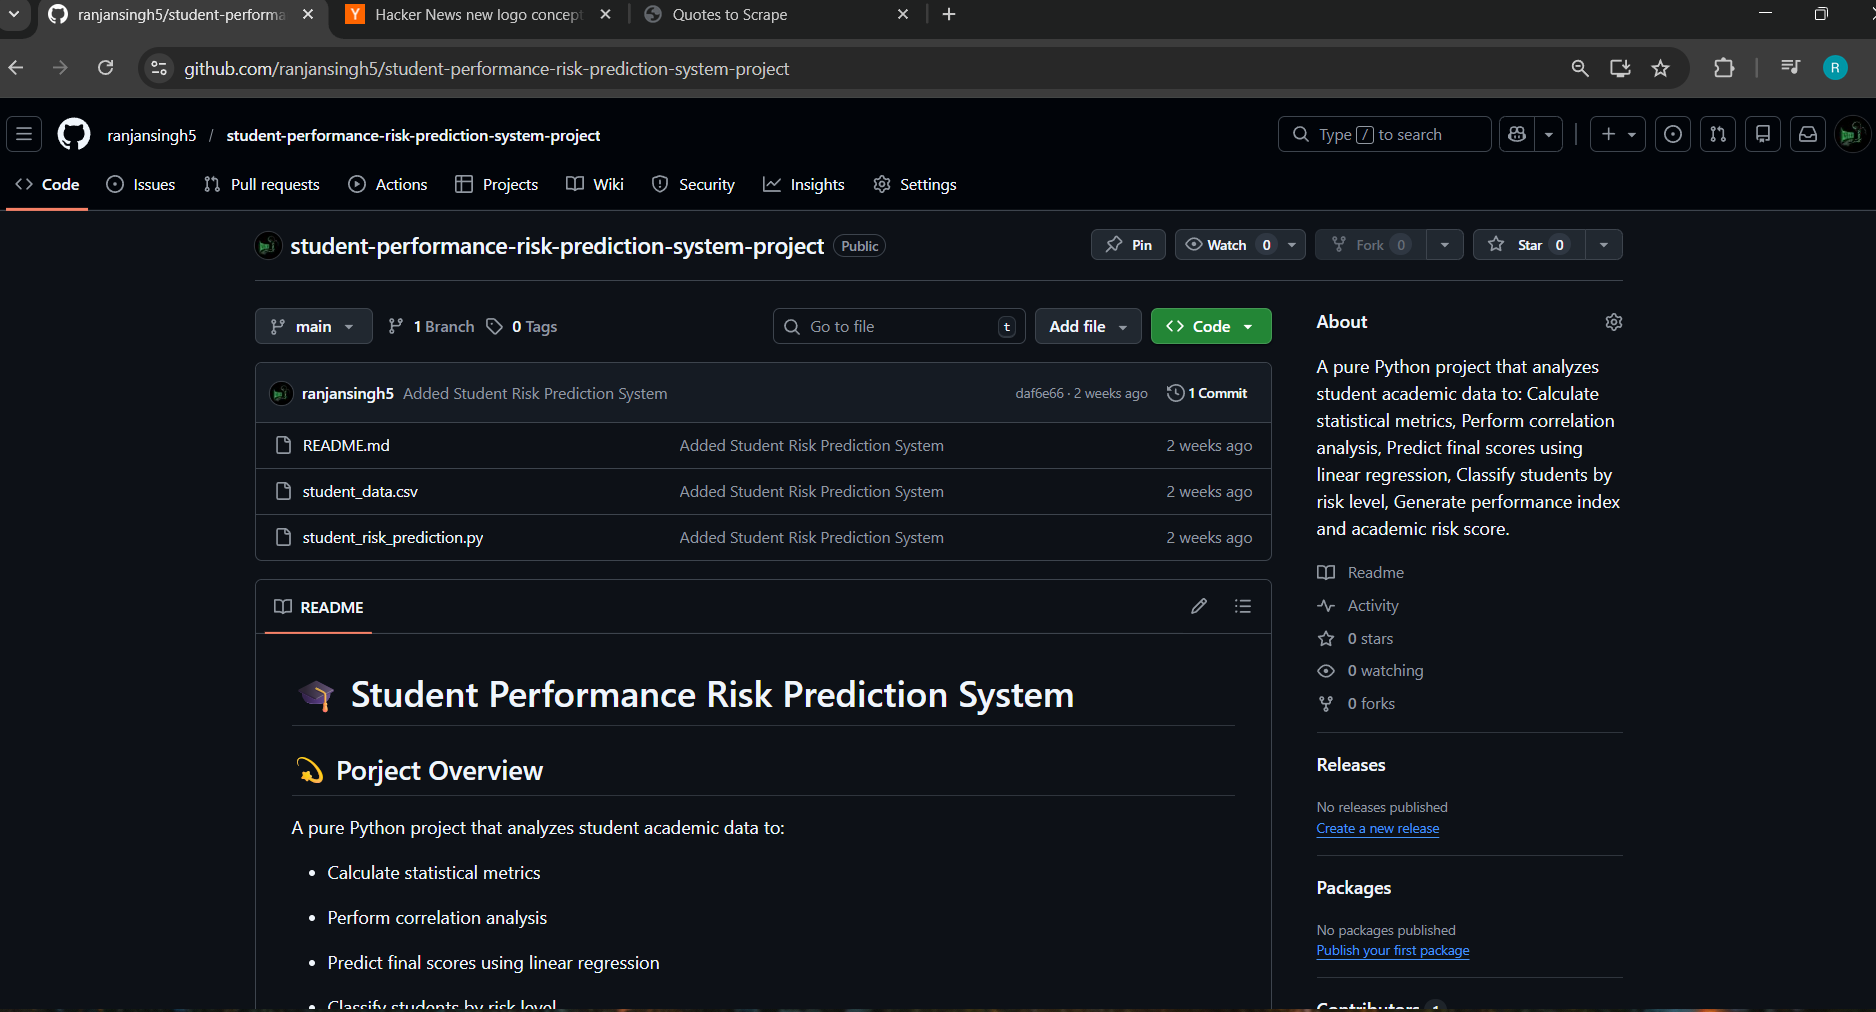Open About section settings gear
Image resolution: width=1876 pixels, height=1012 pixels.
[x=1613, y=322]
